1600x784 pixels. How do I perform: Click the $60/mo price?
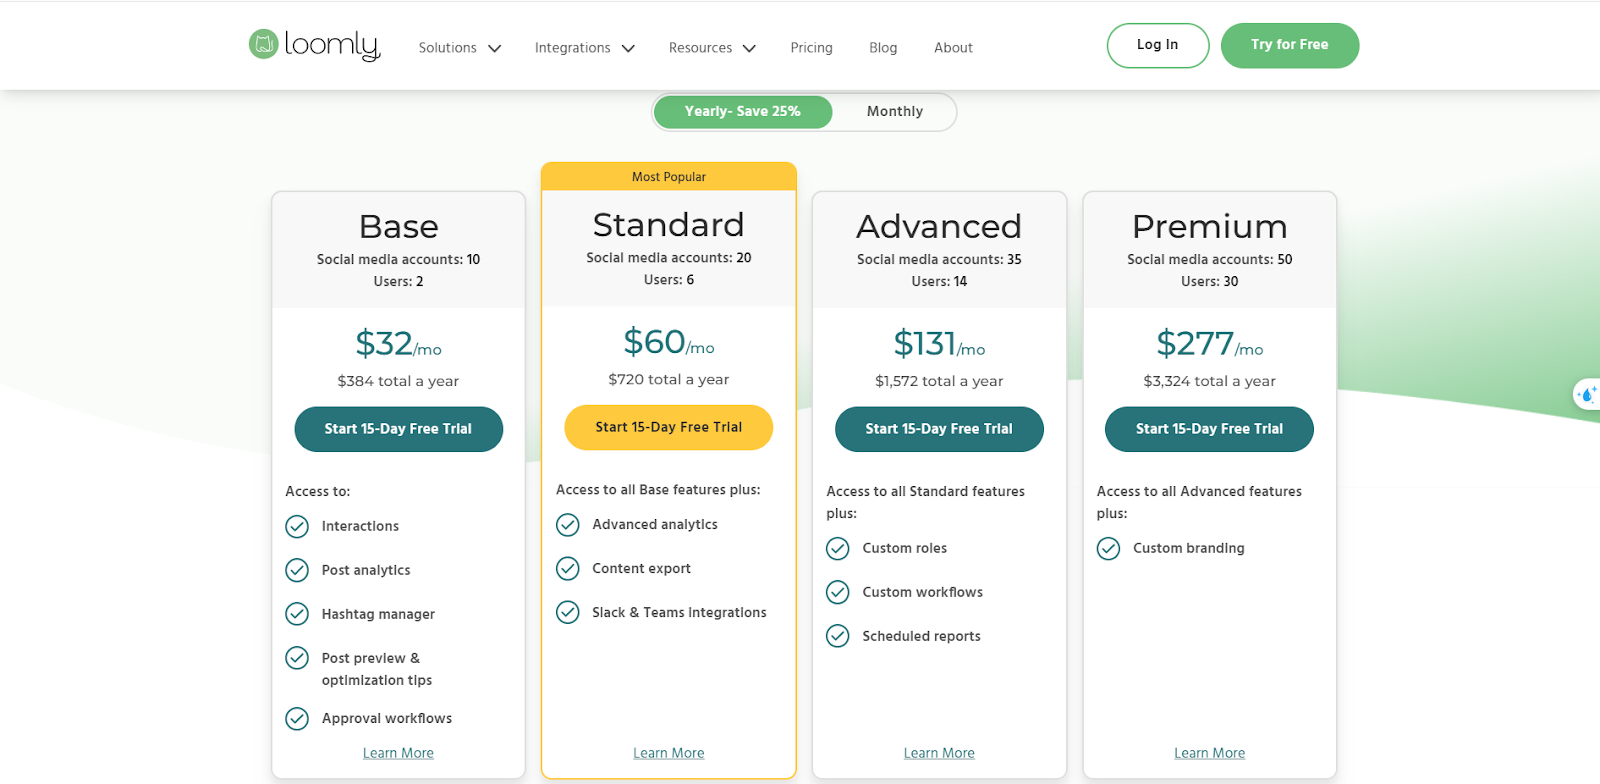669,342
